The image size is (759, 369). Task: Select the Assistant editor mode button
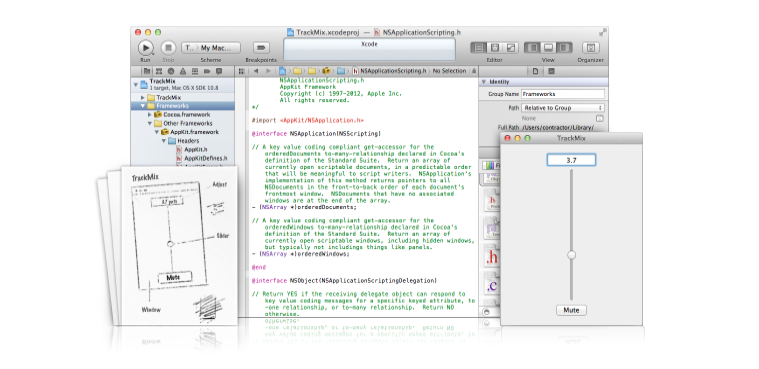(x=495, y=48)
